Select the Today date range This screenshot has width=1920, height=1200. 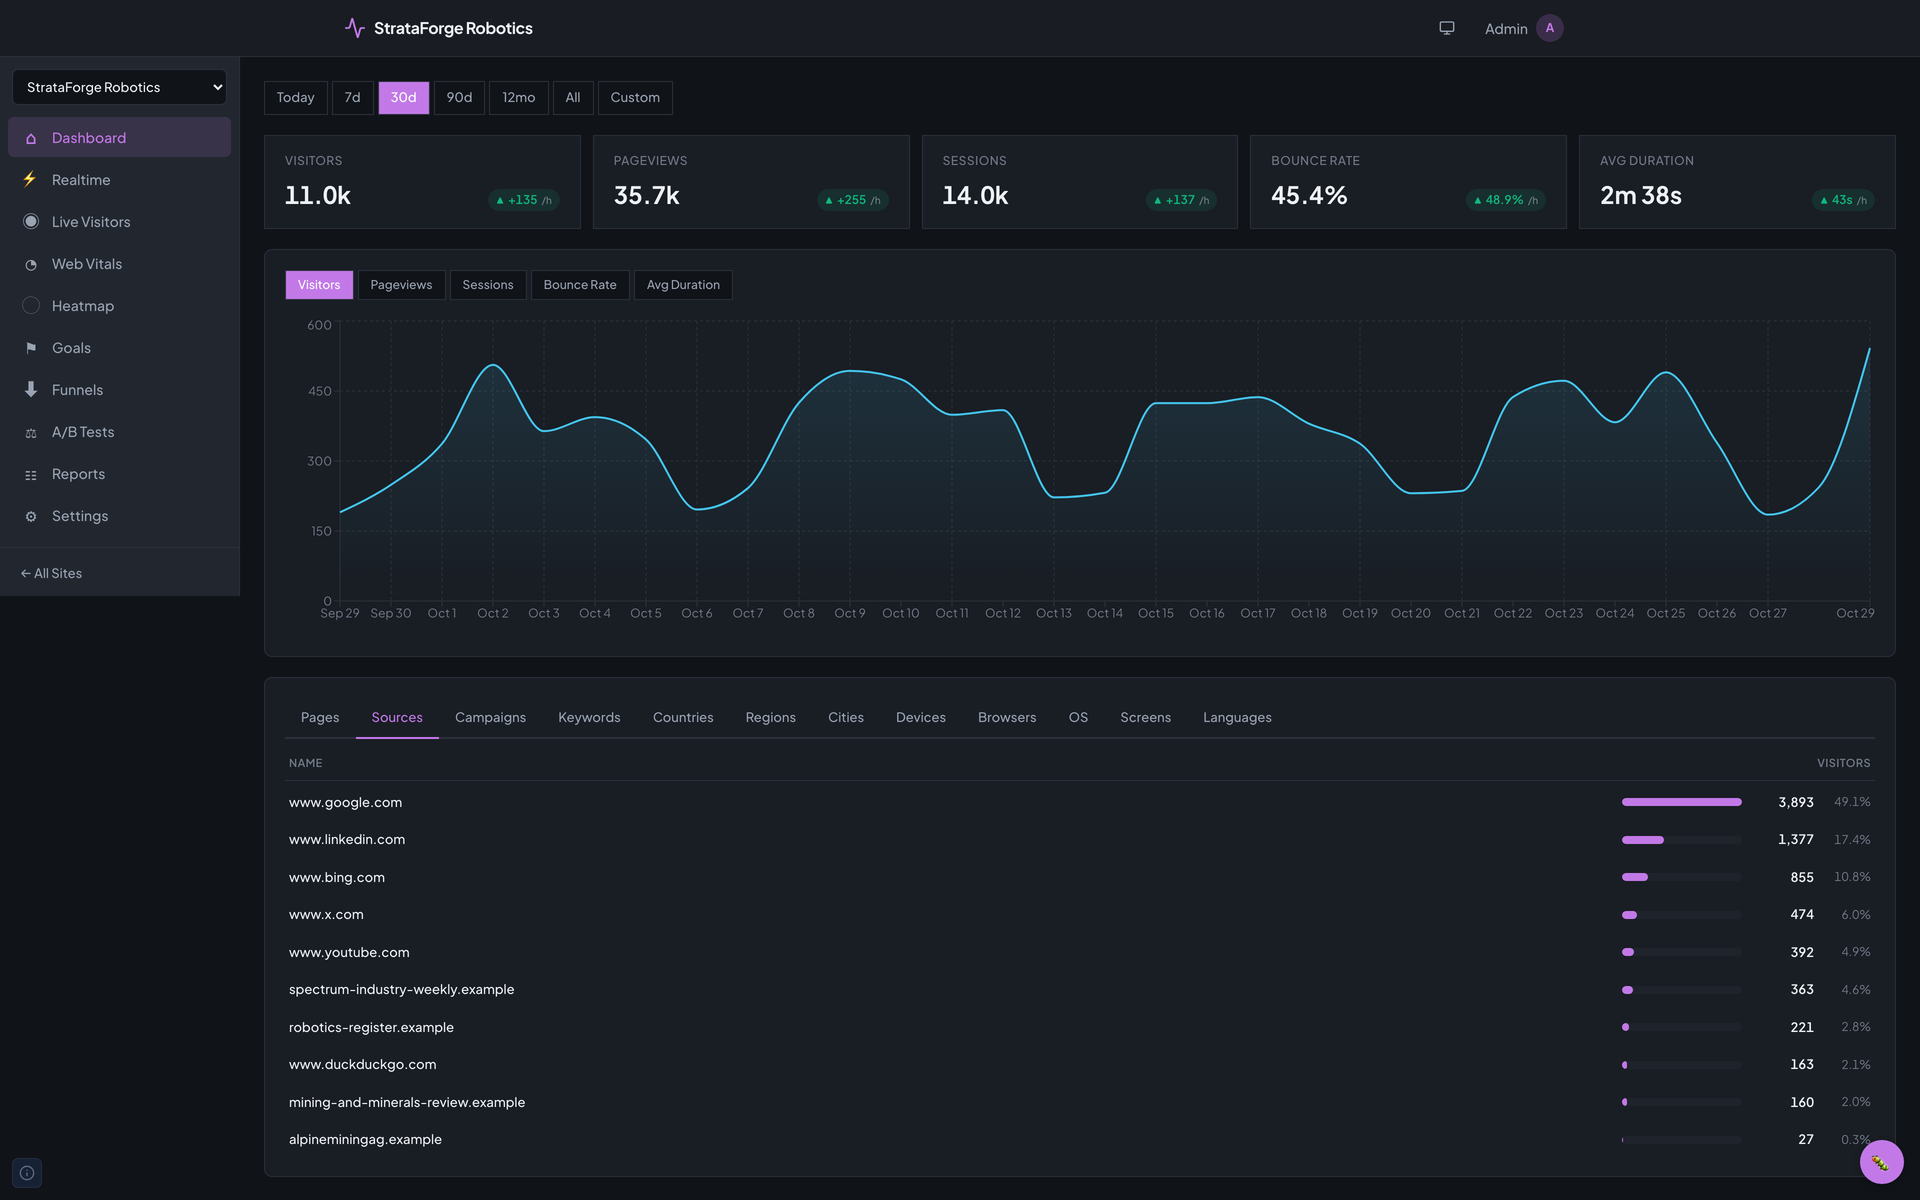click(295, 98)
